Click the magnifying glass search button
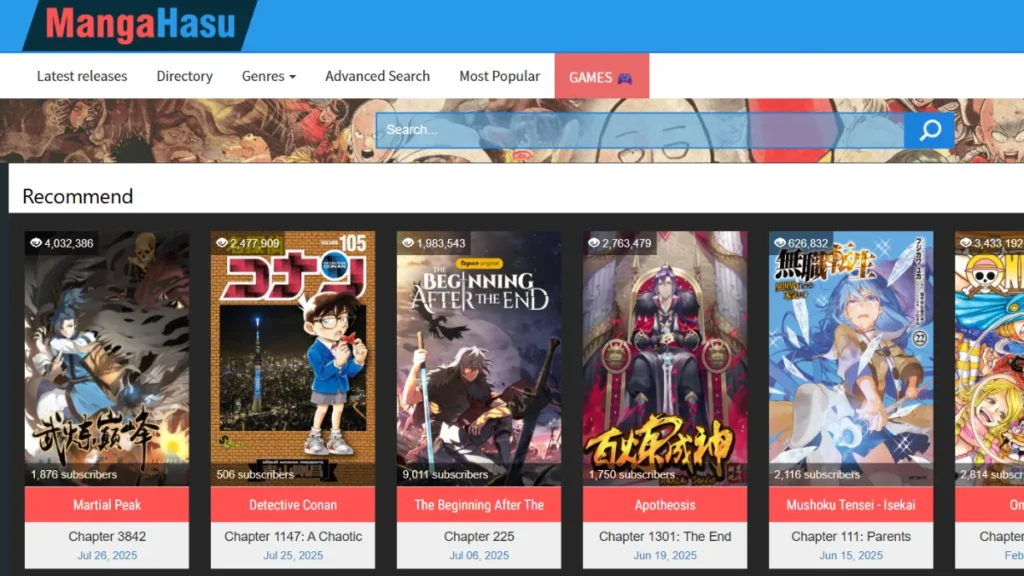Image resolution: width=1024 pixels, height=576 pixels. point(929,130)
